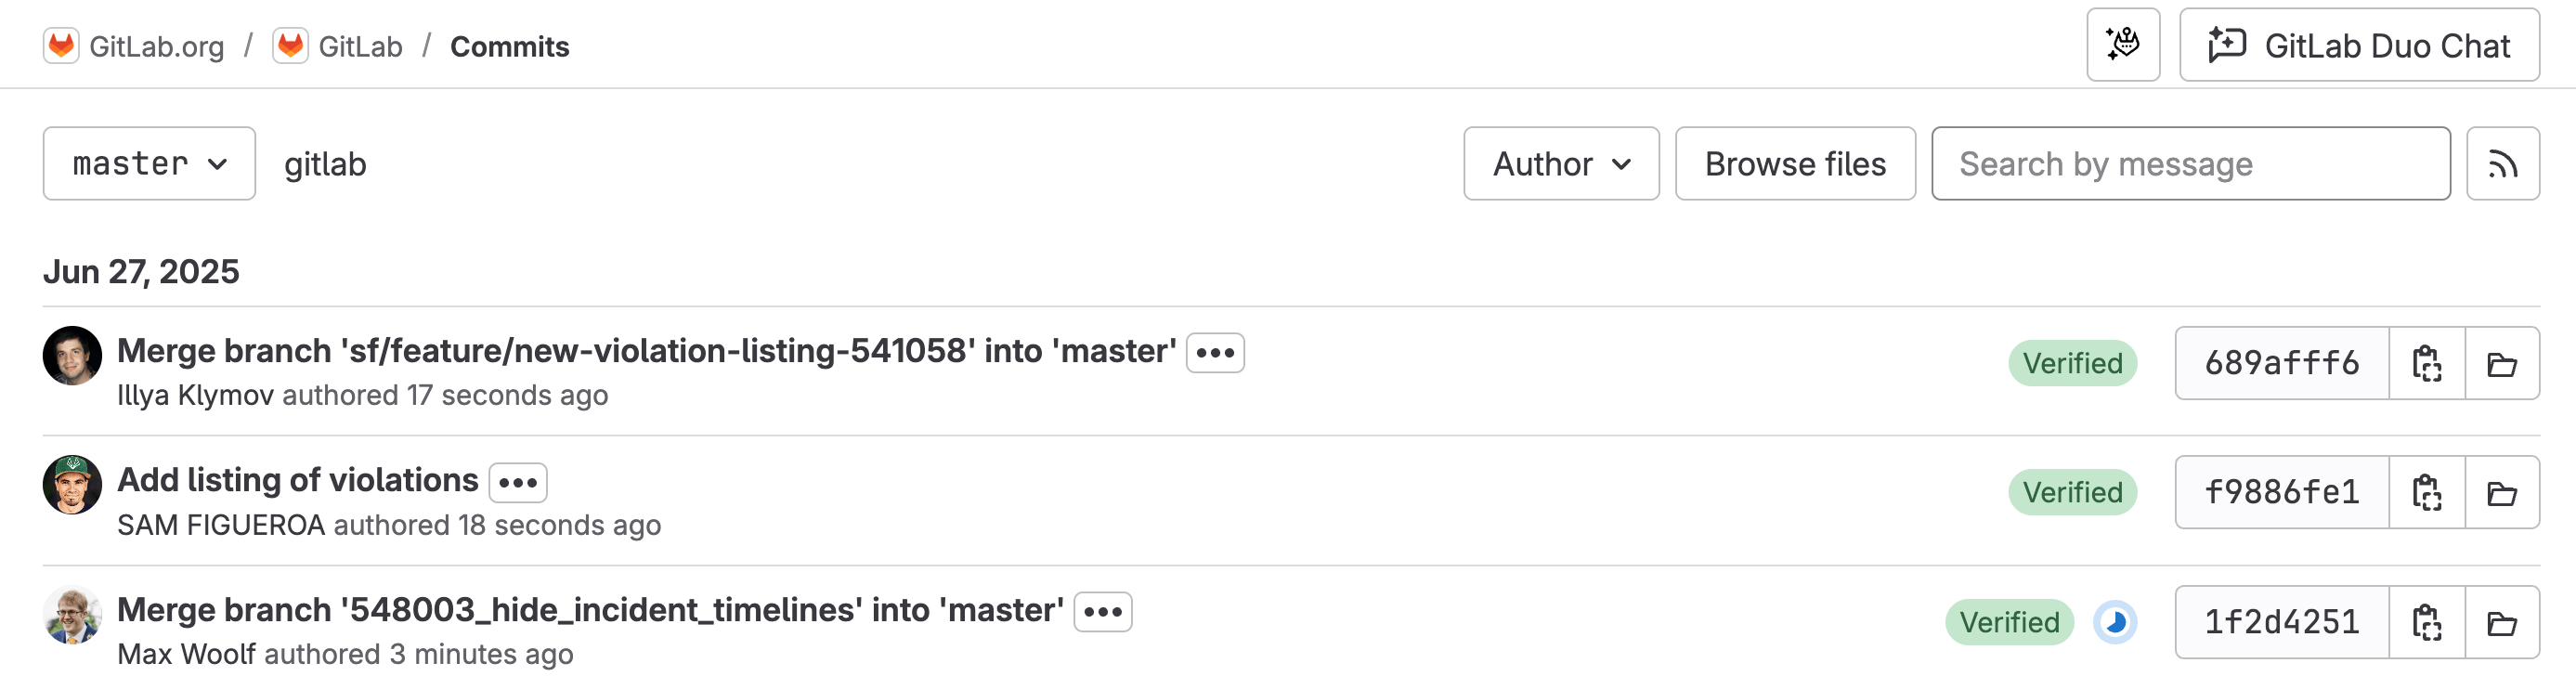Browse repository files at commit 1f2d4251
The width and height of the screenshot is (2576, 689).
[x=2504, y=621]
